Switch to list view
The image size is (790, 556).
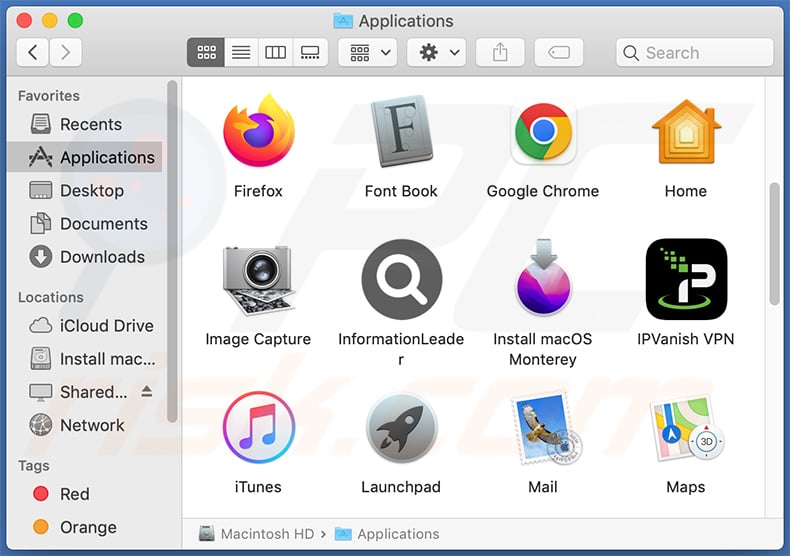pos(241,52)
